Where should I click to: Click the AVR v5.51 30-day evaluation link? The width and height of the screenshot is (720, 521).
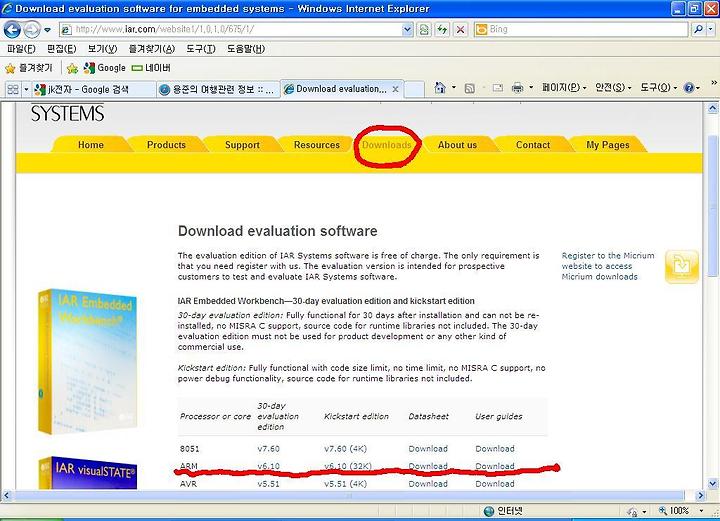(x=268, y=484)
